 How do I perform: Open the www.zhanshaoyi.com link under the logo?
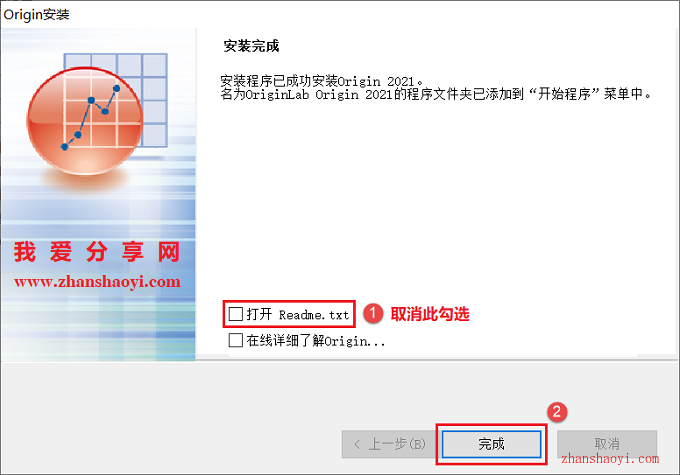pos(97,282)
